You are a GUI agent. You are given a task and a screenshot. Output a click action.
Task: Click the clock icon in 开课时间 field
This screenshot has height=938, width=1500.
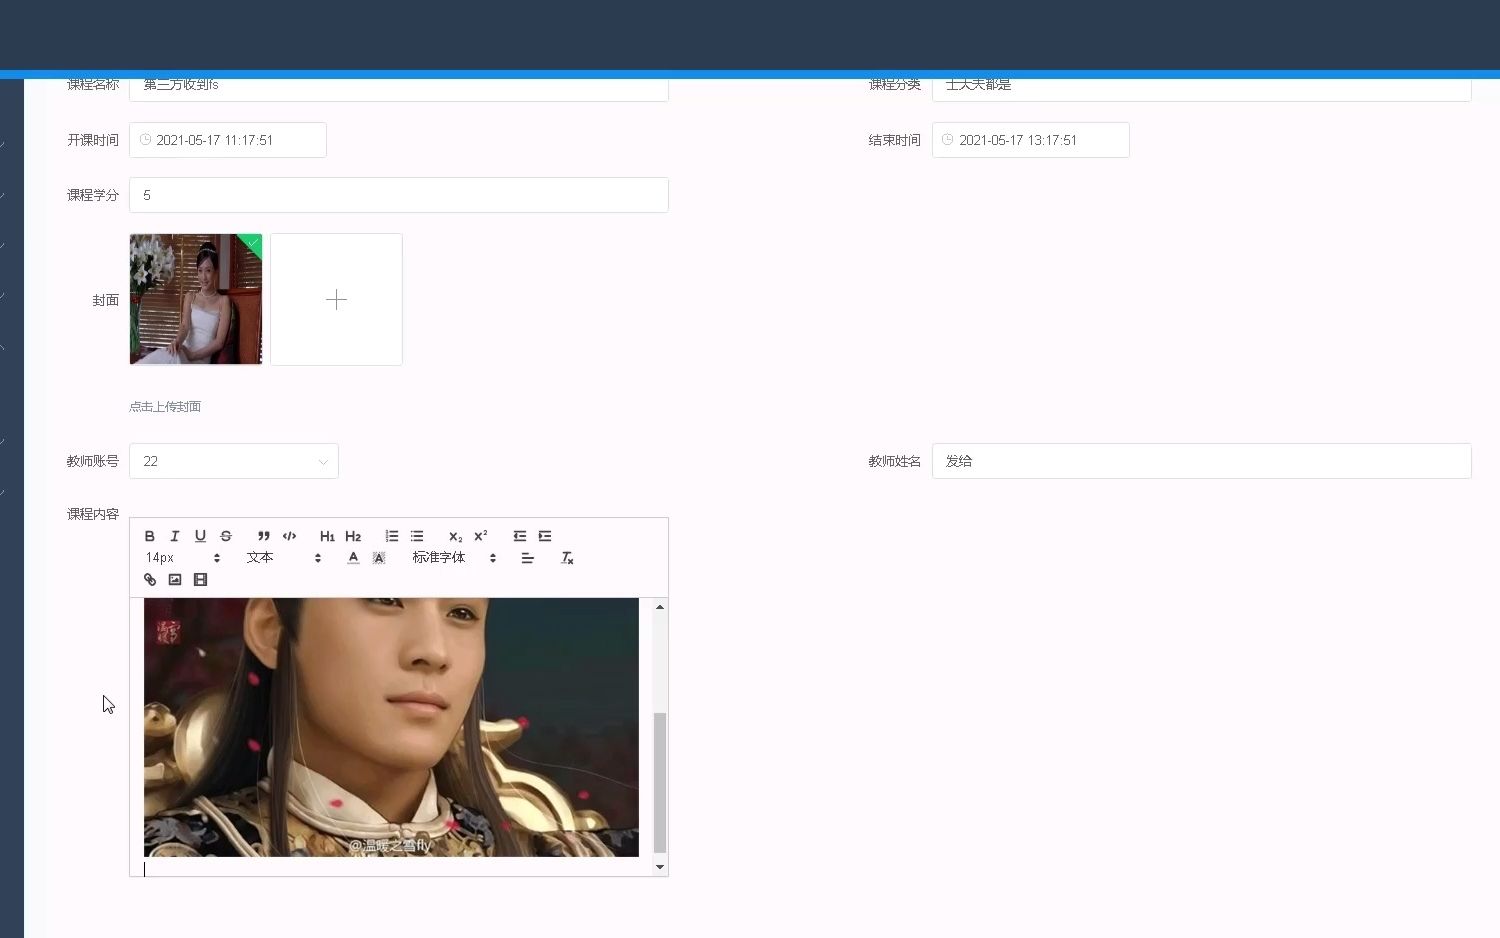click(145, 140)
